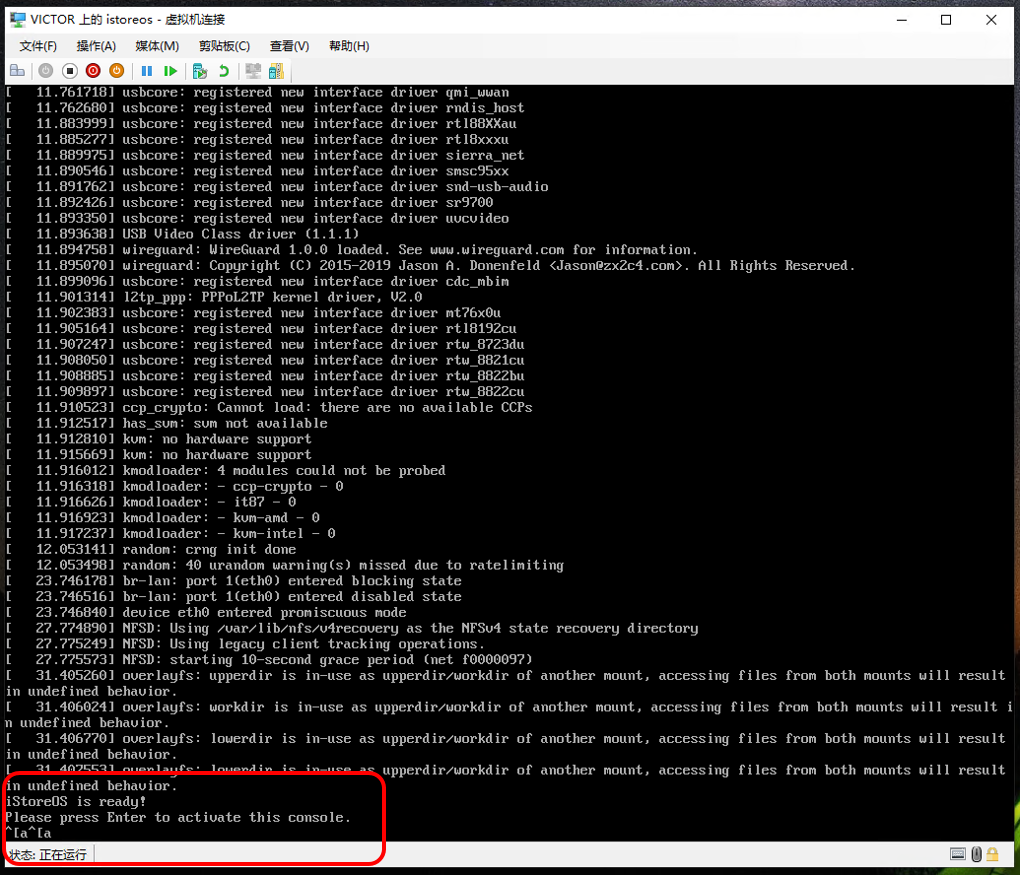Click the grayed Start power icon

46,70
